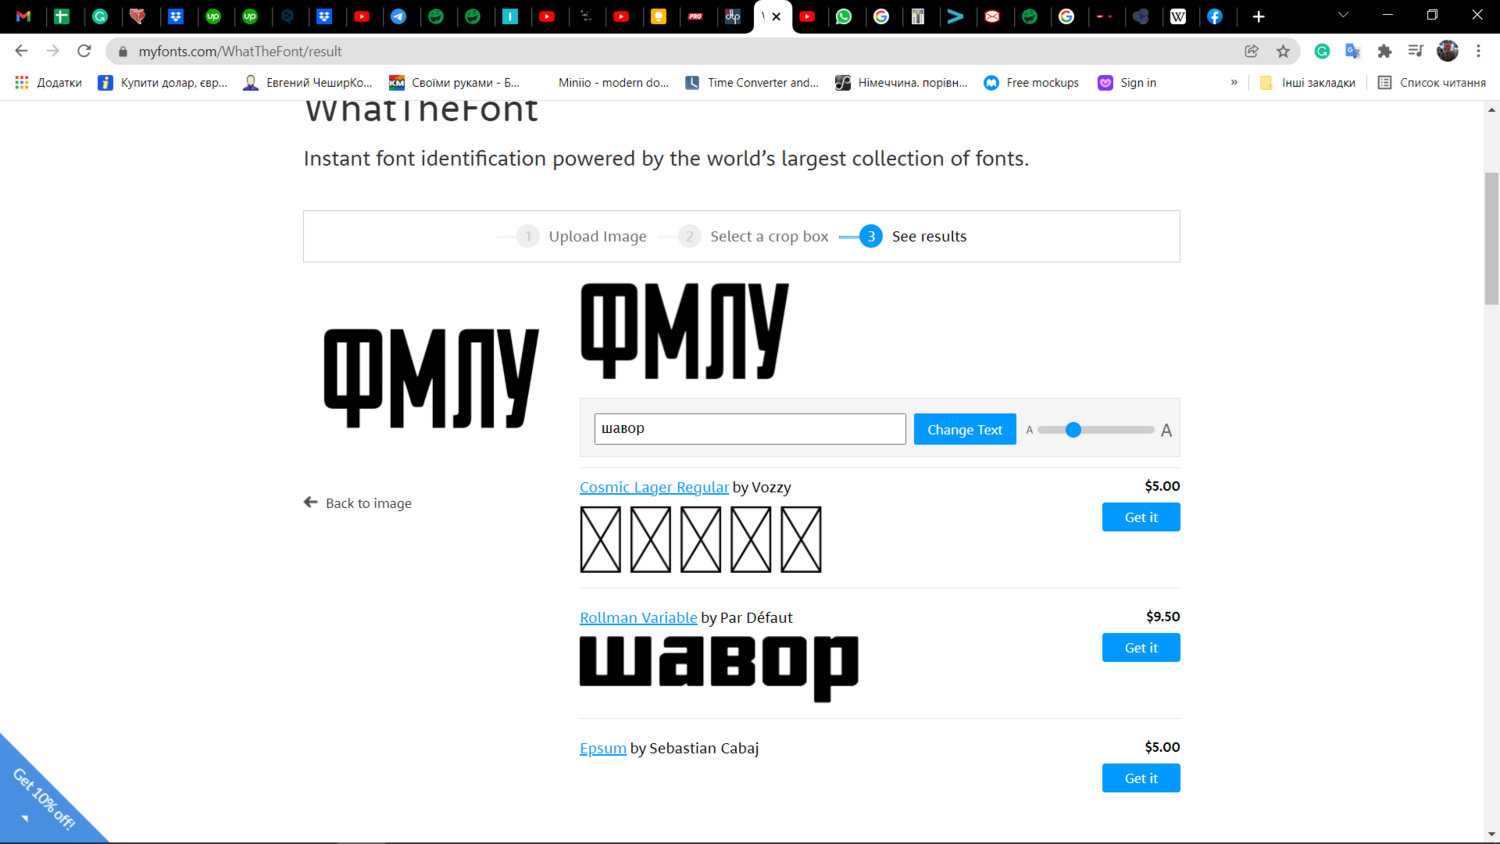
Task: Open the Grammarly browser tab
Action: (100, 16)
